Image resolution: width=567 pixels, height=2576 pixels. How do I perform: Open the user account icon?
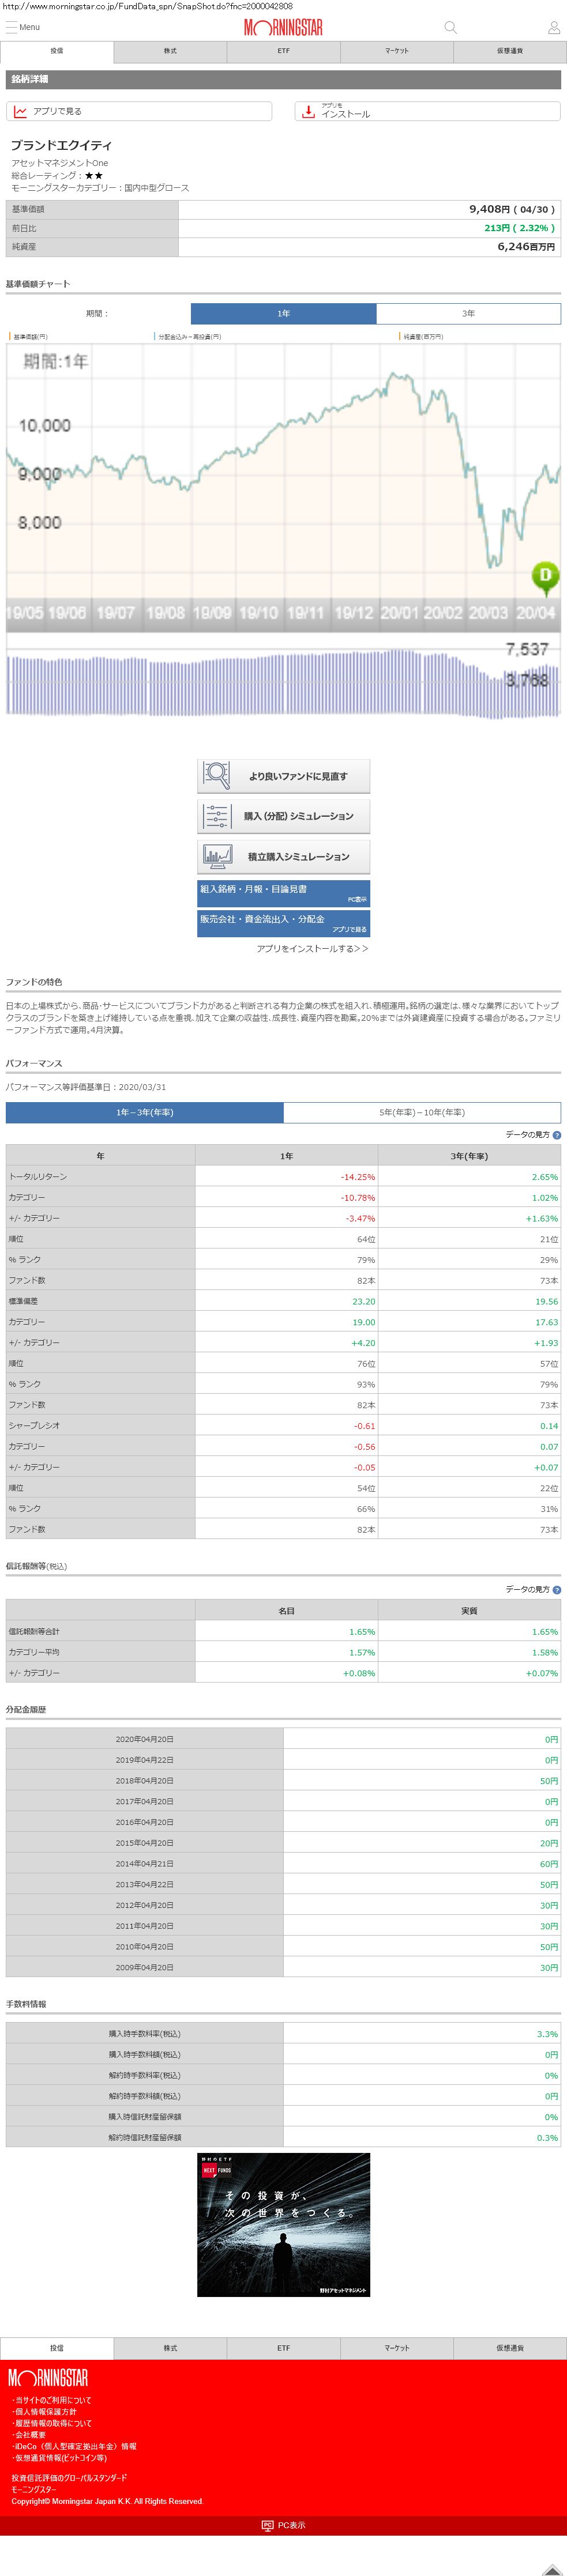(554, 27)
